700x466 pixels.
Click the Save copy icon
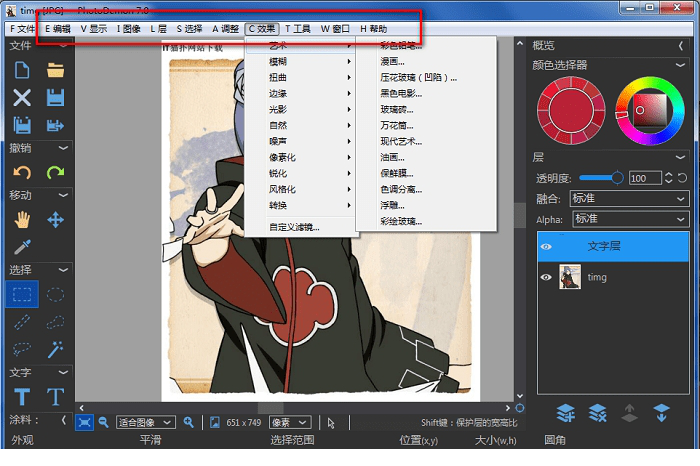[x=22, y=125]
